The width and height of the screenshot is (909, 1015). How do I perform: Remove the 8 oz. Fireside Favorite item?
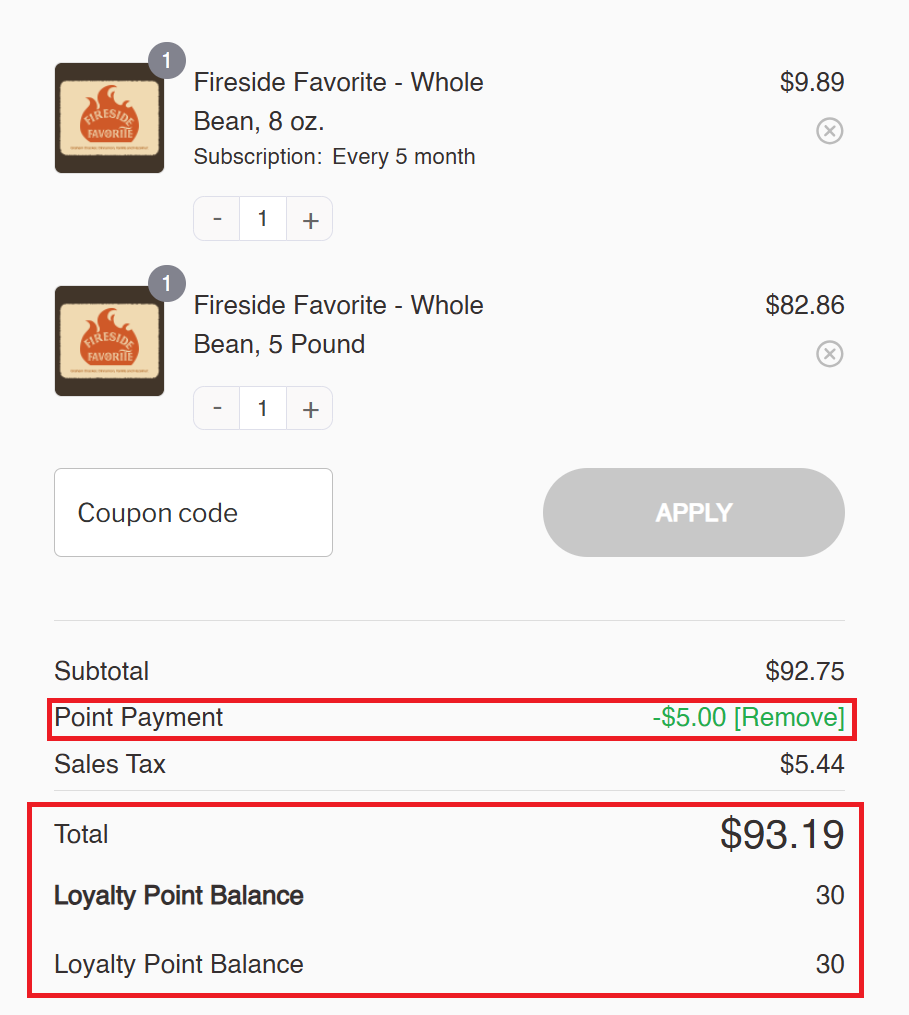829,131
